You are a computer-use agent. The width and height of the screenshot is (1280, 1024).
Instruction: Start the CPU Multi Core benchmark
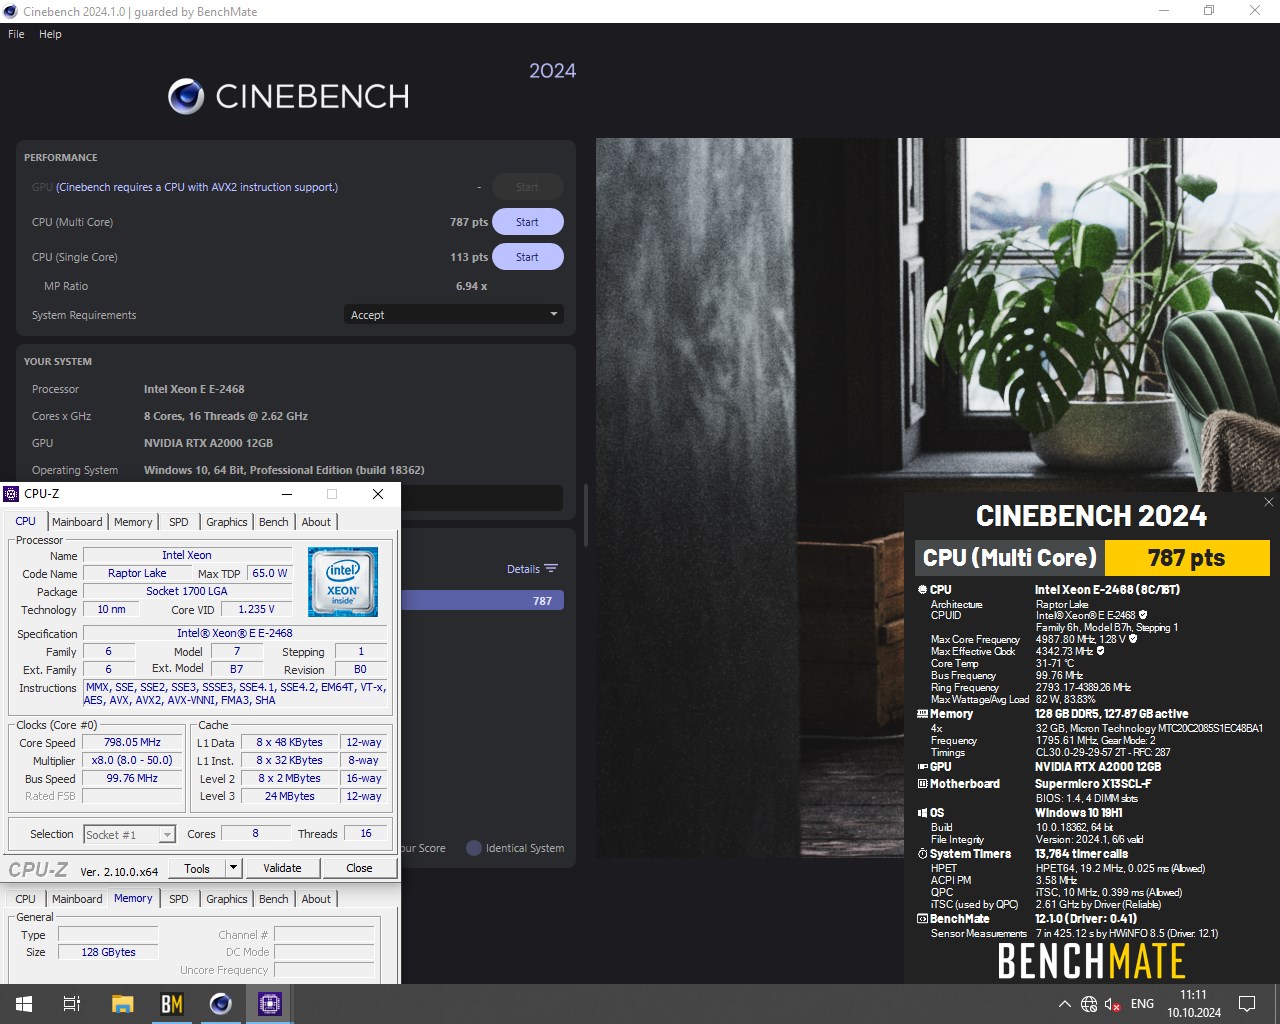(x=527, y=222)
